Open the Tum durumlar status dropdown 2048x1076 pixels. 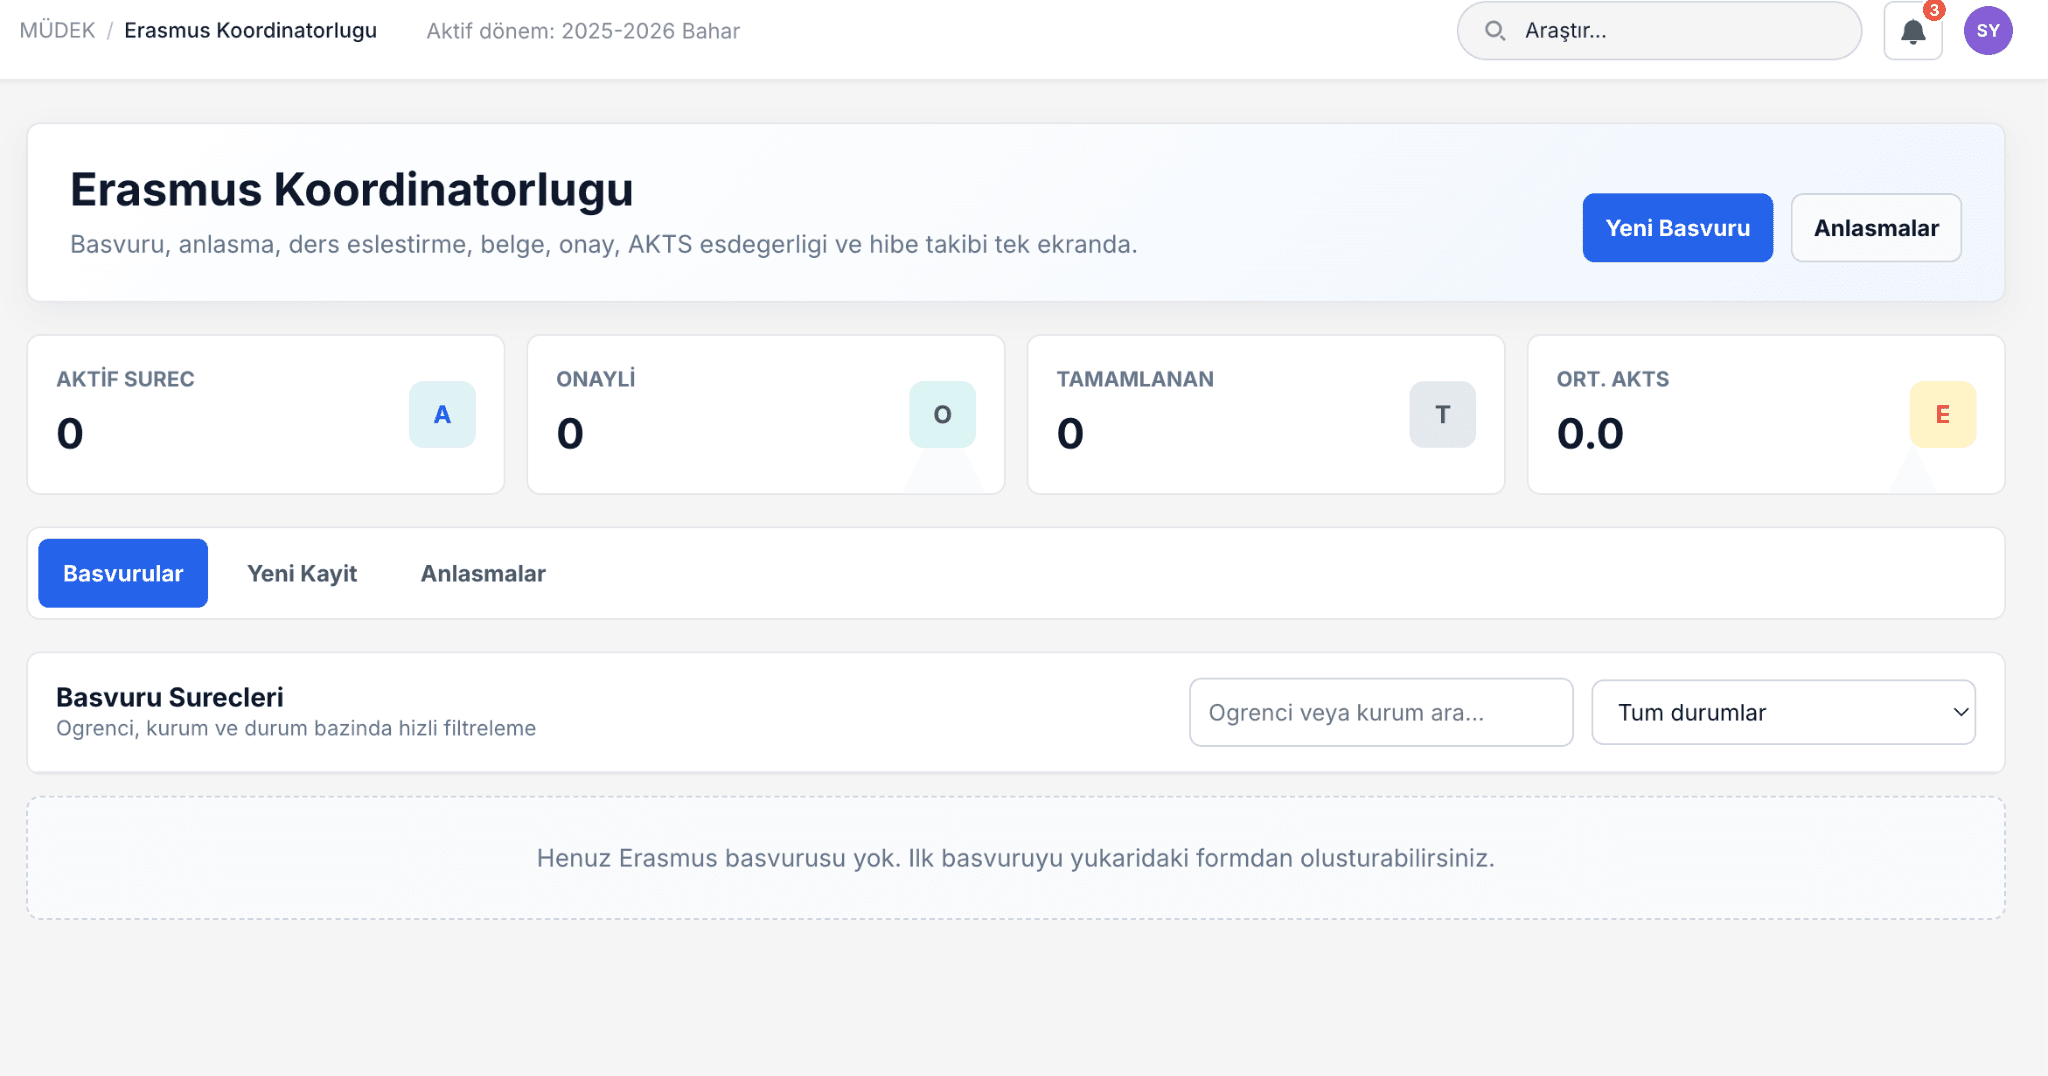pos(1783,712)
